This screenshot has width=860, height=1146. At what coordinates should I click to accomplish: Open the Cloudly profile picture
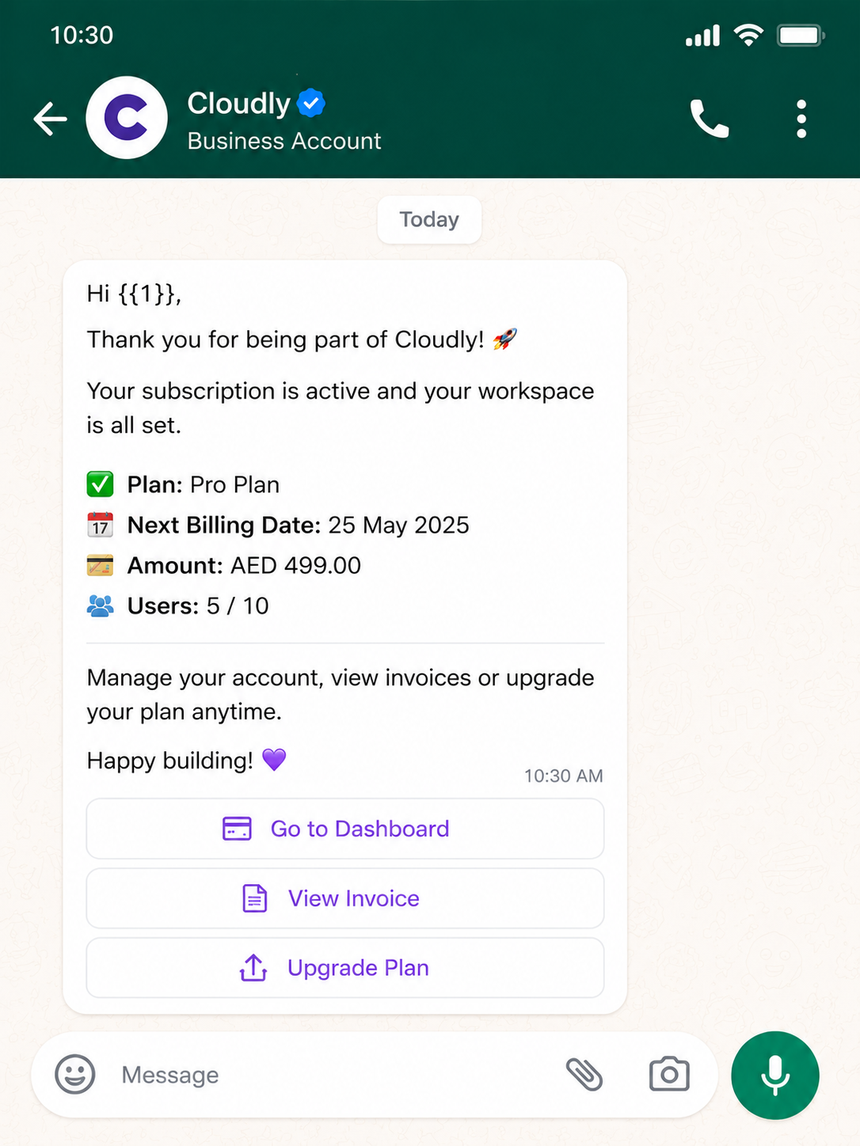[x=126, y=118]
